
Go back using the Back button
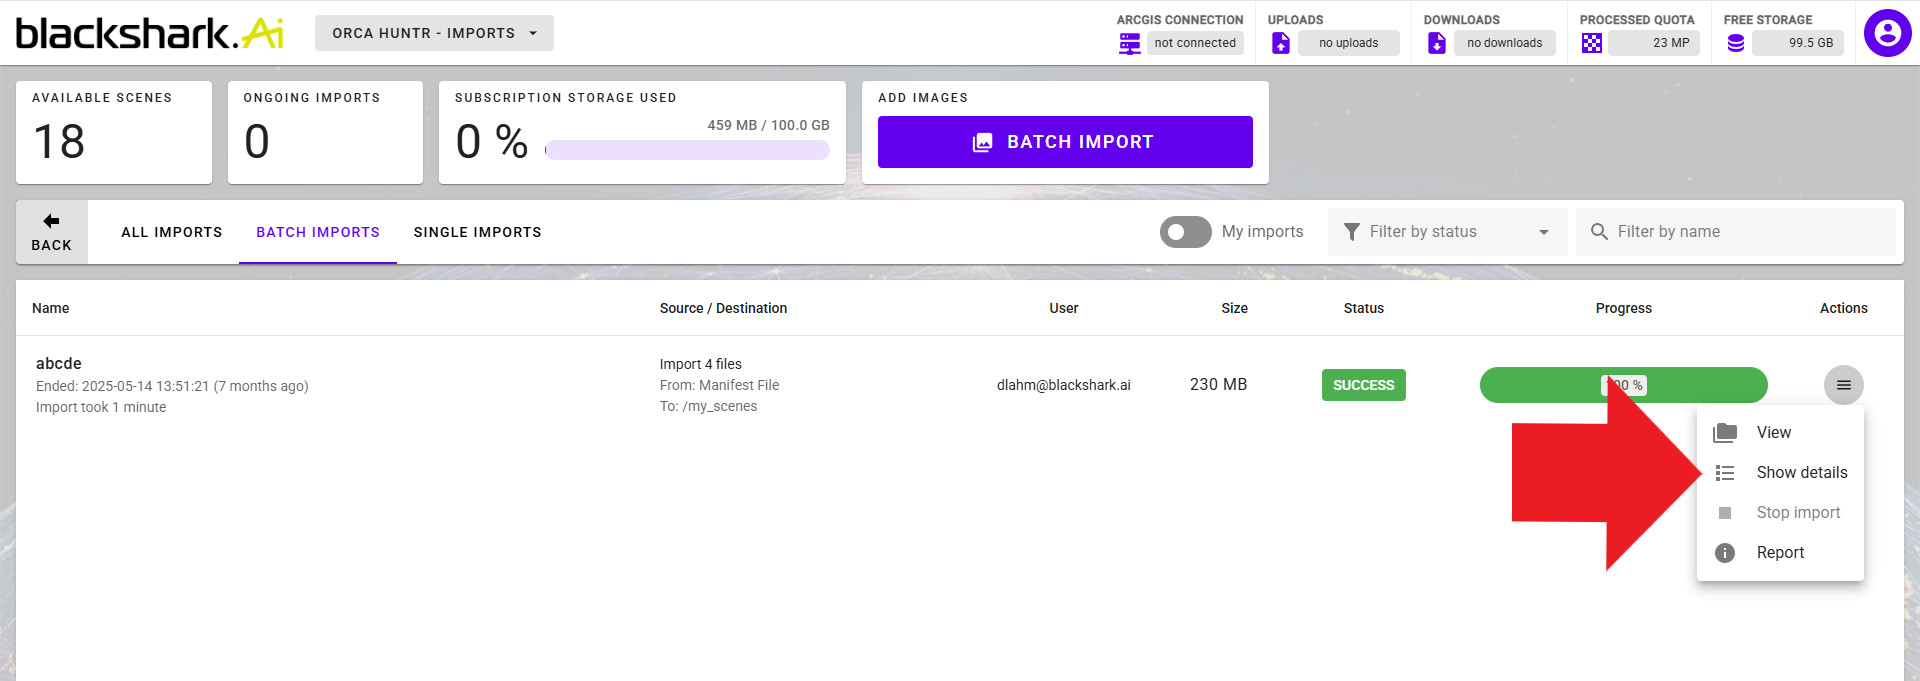click(x=52, y=232)
